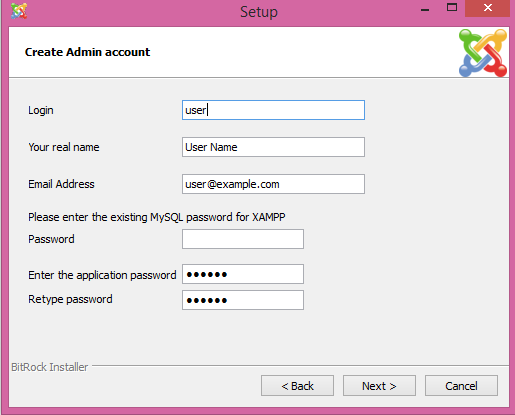
Task: Click the Login label
Action: click(x=41, y=110)
